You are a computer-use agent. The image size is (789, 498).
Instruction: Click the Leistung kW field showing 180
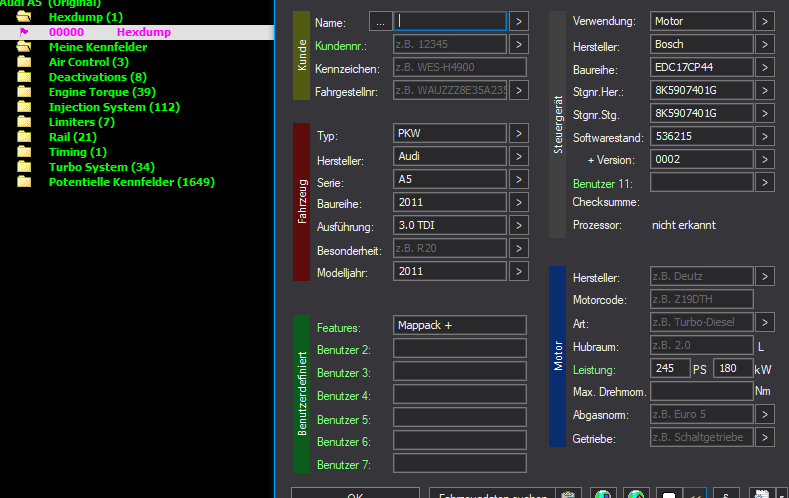[733, 368]
